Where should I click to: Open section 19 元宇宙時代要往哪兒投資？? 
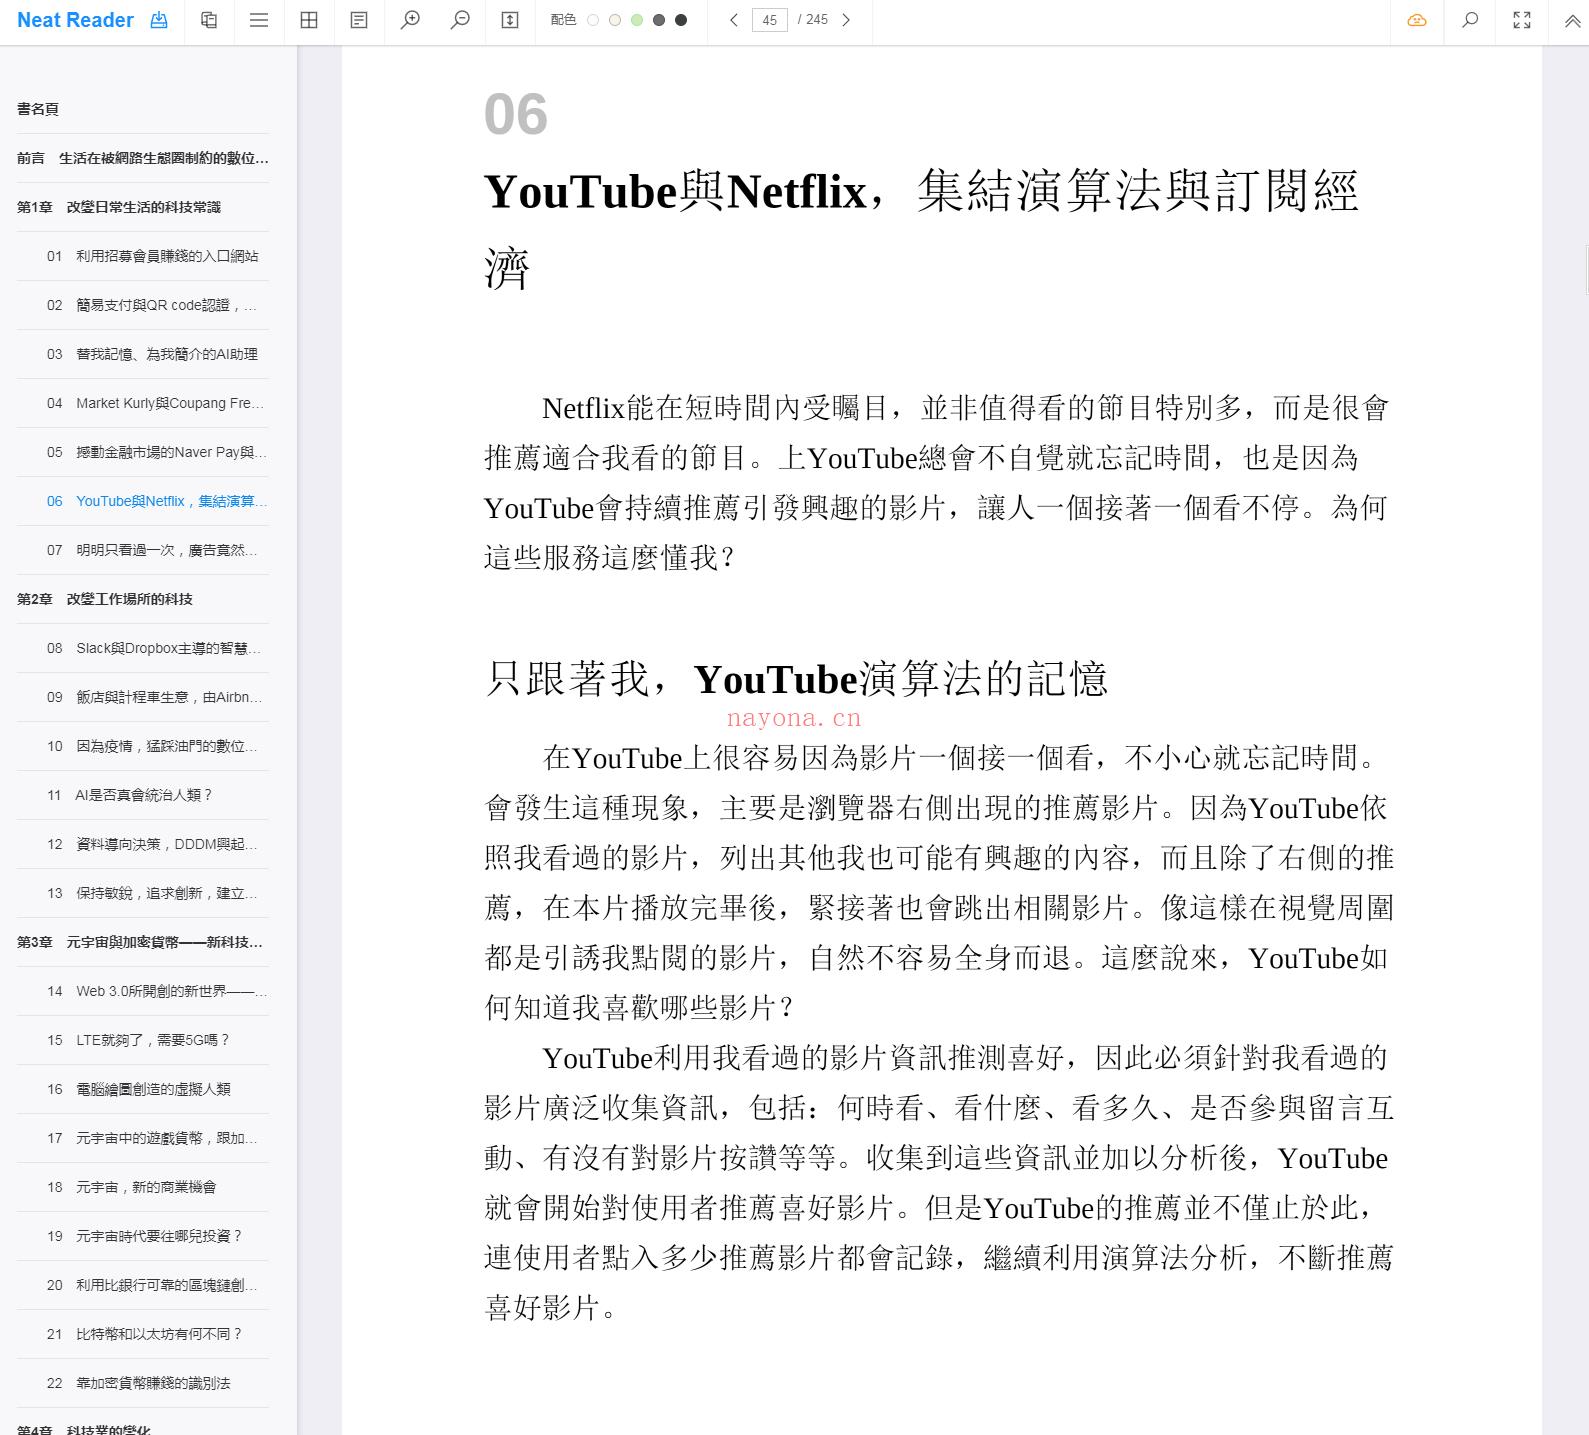[143, 1236]
